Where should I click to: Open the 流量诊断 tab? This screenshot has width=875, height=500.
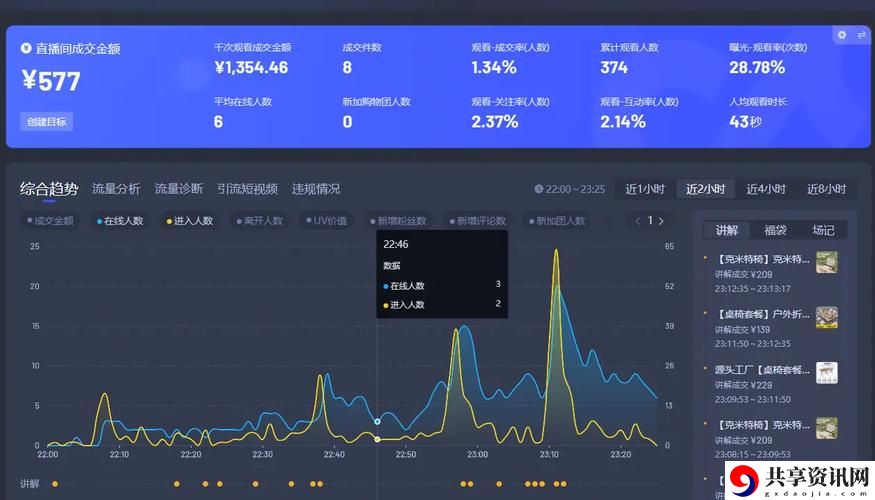coord(179,189)
